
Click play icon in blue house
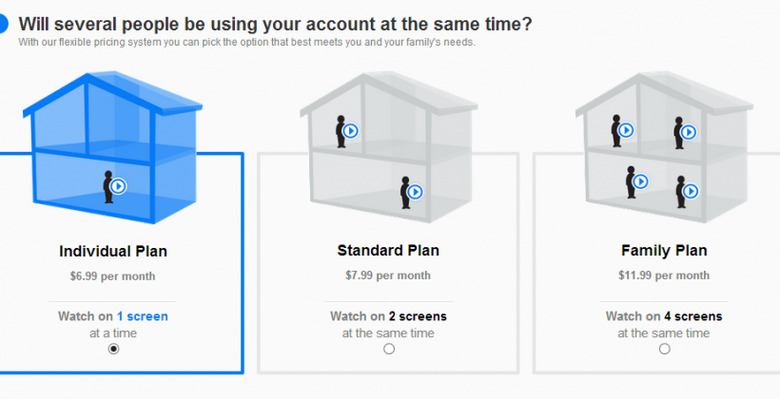tap(118, 187)
